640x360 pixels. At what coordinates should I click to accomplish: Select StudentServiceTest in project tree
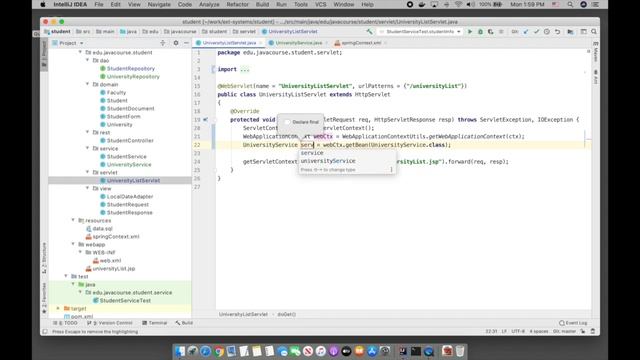(125, 300)
